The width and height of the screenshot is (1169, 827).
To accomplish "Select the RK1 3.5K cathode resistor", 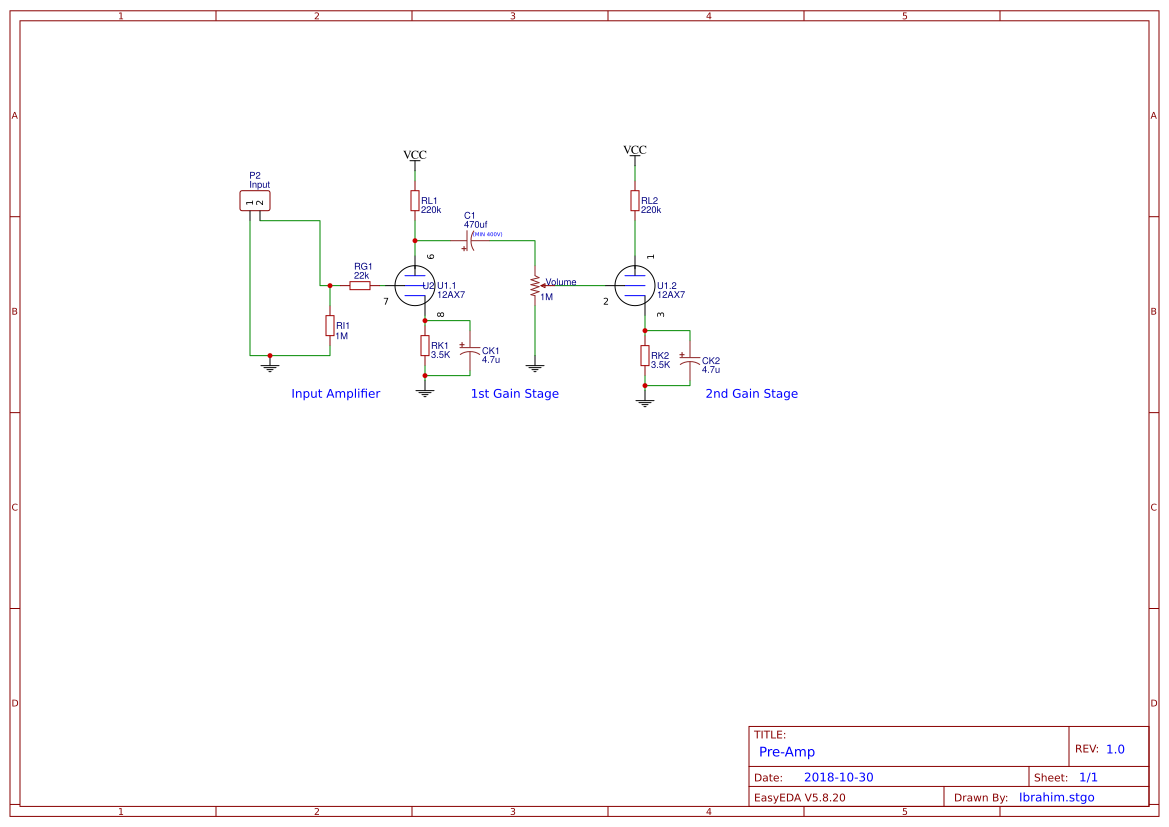I will [x=424, y=347].
